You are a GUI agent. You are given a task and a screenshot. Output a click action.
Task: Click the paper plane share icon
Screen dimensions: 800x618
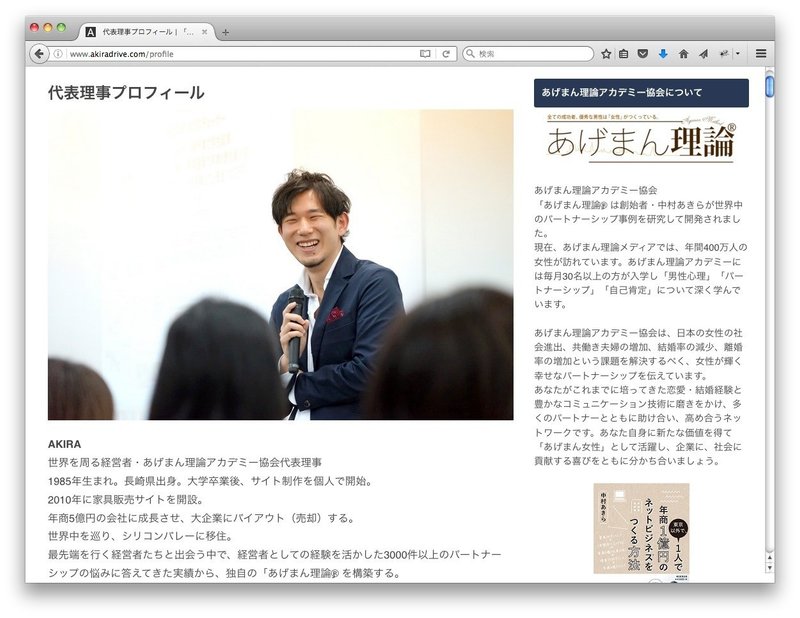click(x=704, y=54)
